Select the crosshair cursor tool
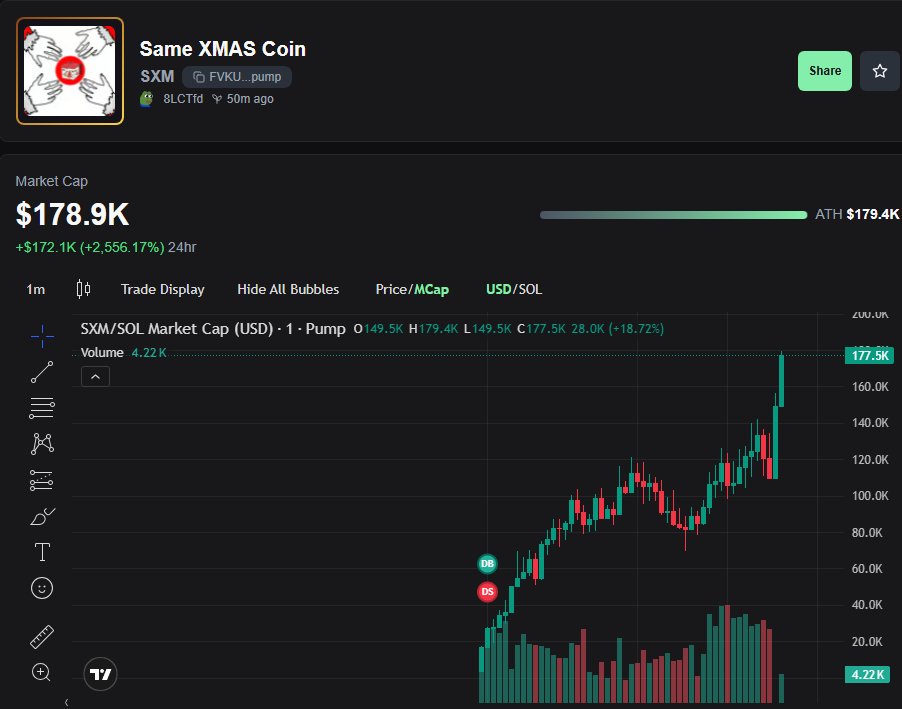This screenshot has width=902, height=709. click(x=41, y=337)
